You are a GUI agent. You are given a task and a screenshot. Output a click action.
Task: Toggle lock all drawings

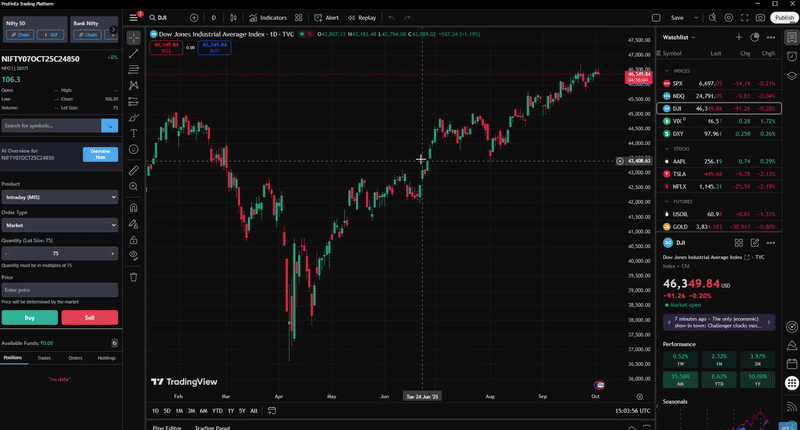tap(134, 240)
